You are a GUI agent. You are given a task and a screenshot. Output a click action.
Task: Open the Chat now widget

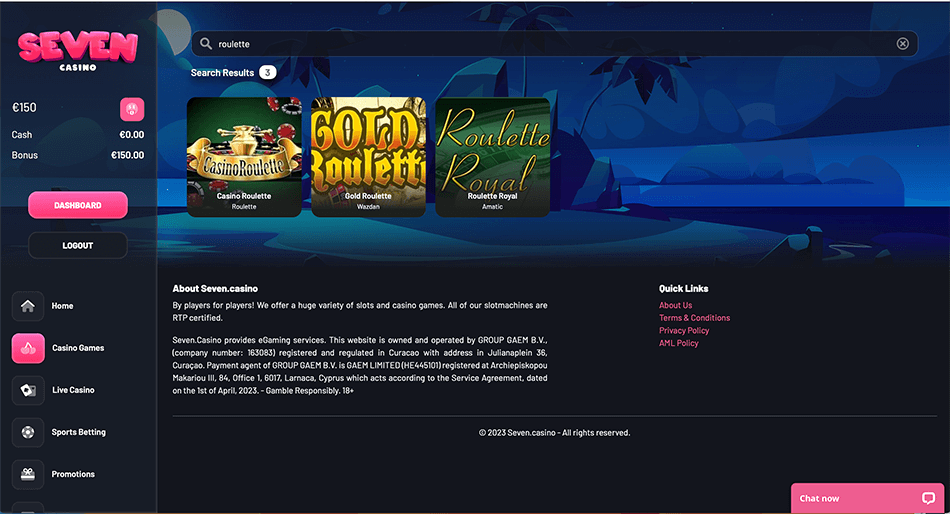[868, 498]
